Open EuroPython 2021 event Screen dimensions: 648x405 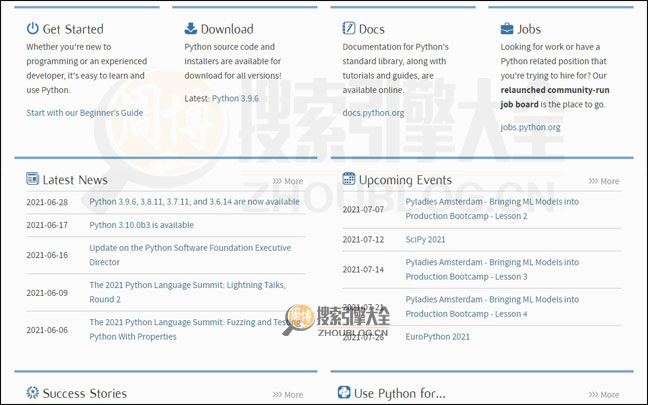click(437, 336)
